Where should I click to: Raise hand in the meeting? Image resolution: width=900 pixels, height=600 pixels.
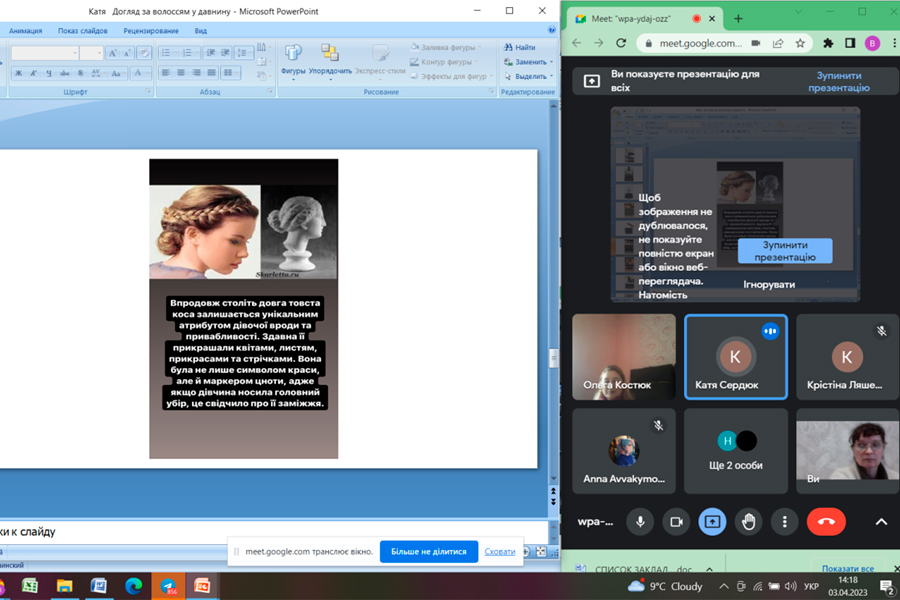(x=748, y=521)
